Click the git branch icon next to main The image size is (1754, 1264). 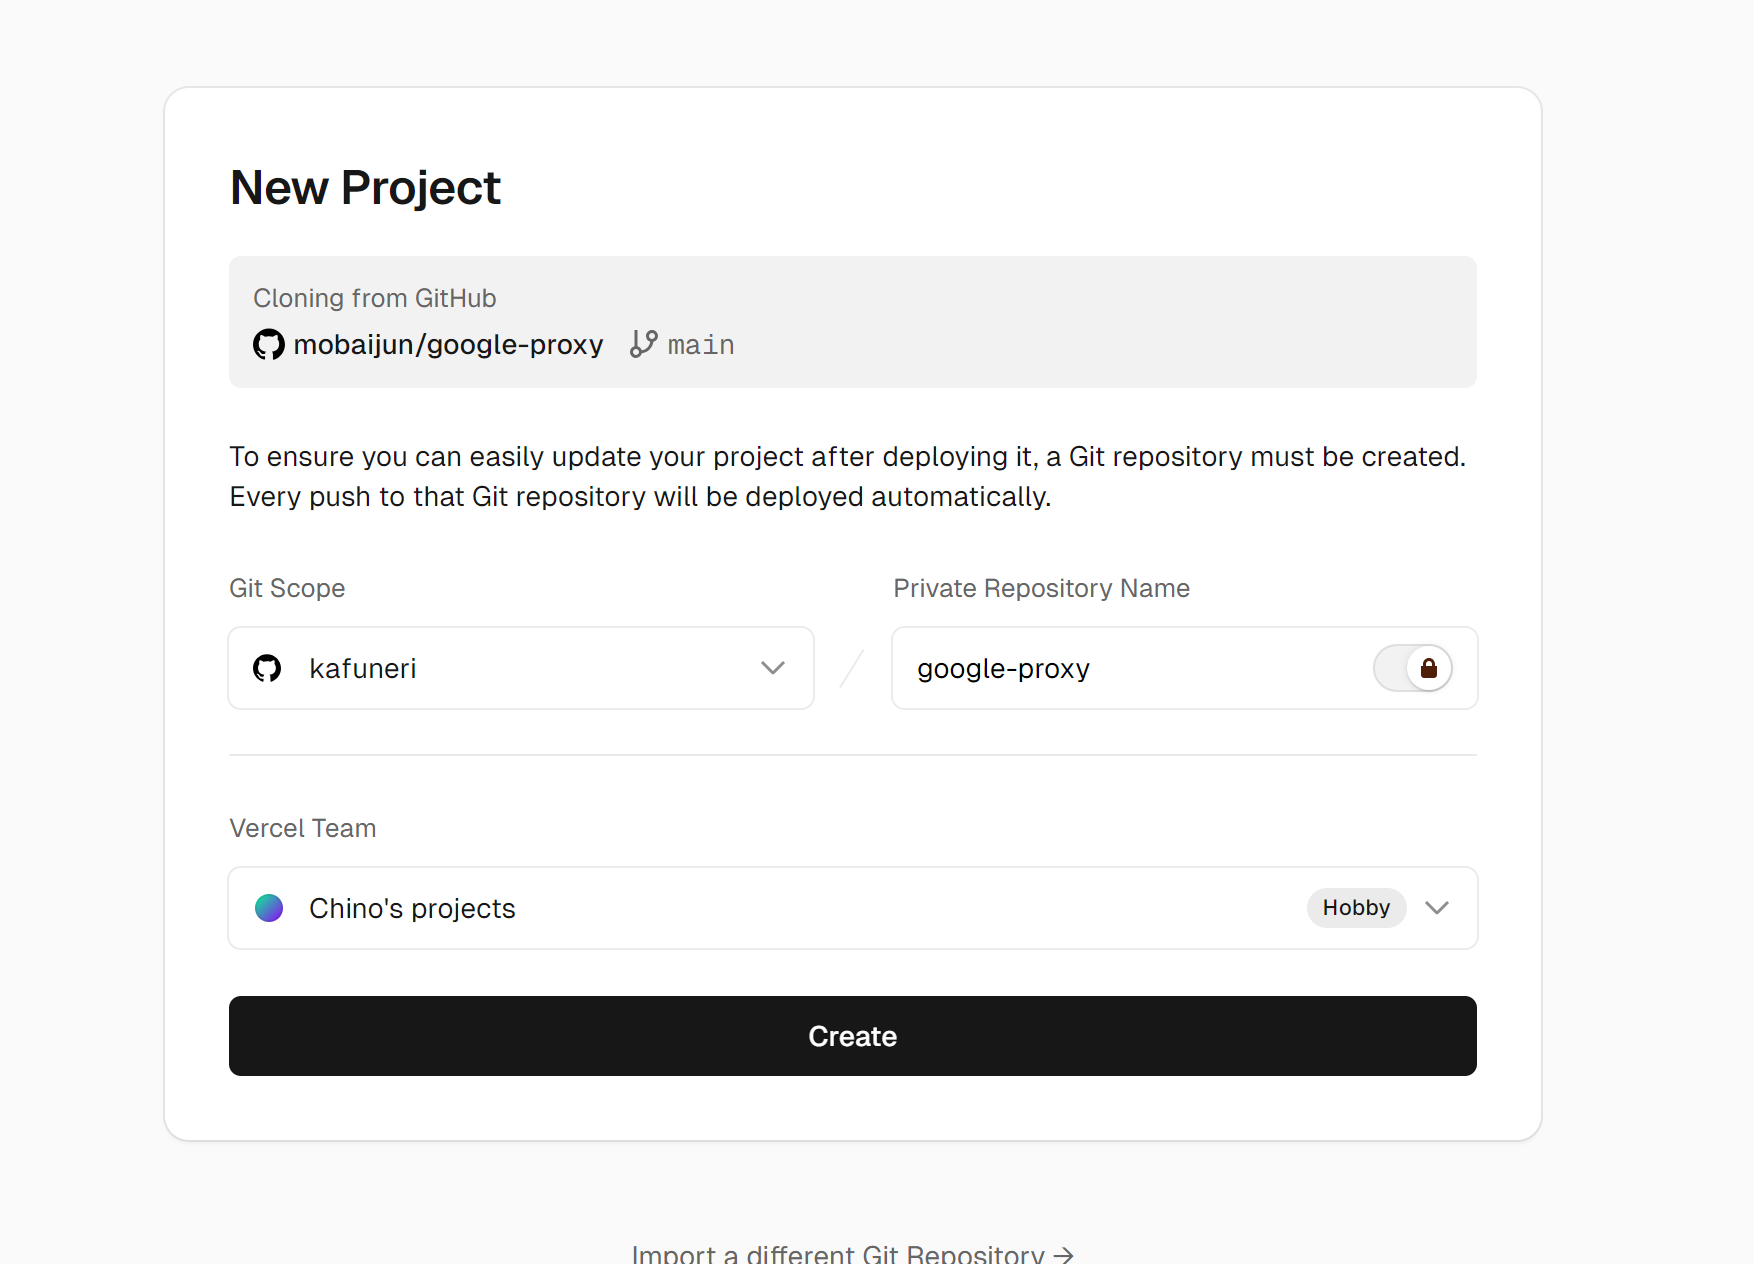[644, 344]
